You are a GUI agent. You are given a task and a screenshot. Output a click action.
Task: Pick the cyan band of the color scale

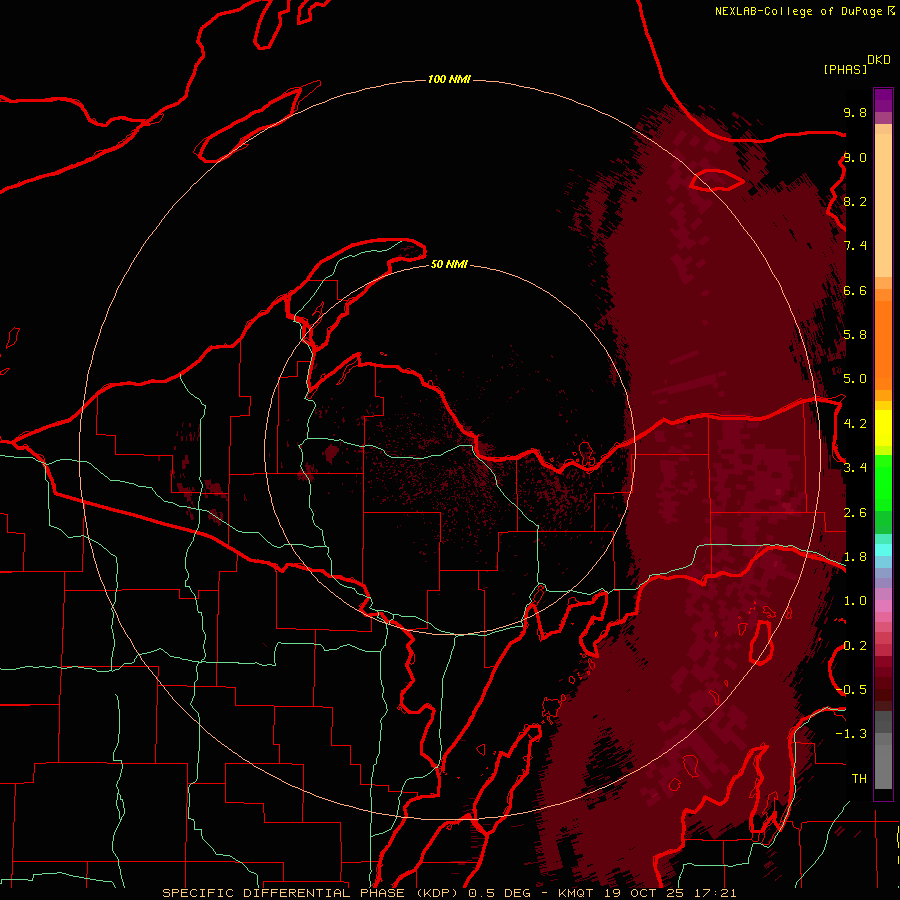click(x=883, y=550)
